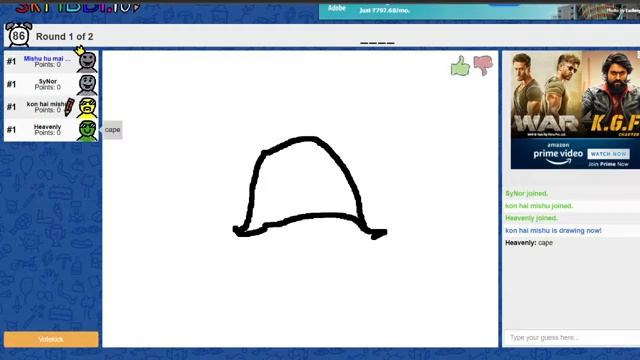This screenshot has width=640, height=360.
Task: Click chat message 'SyNor joined.'
Action: (527, 193)
